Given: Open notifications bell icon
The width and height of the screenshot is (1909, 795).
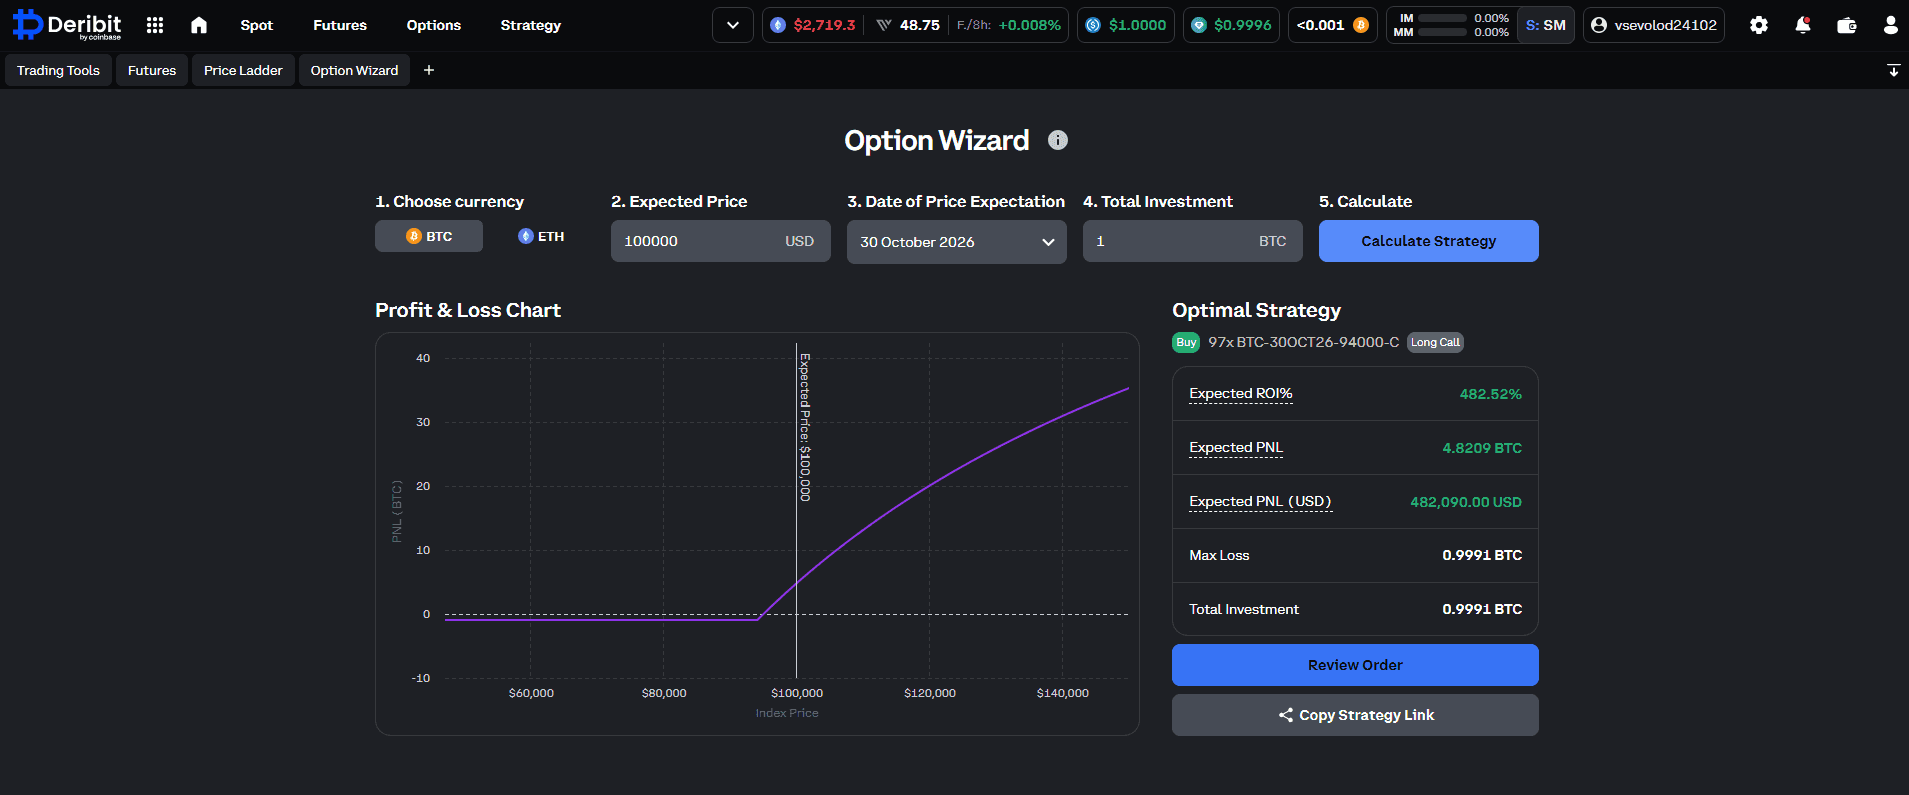Looking at the screenshot, I should click(1803, 25).
